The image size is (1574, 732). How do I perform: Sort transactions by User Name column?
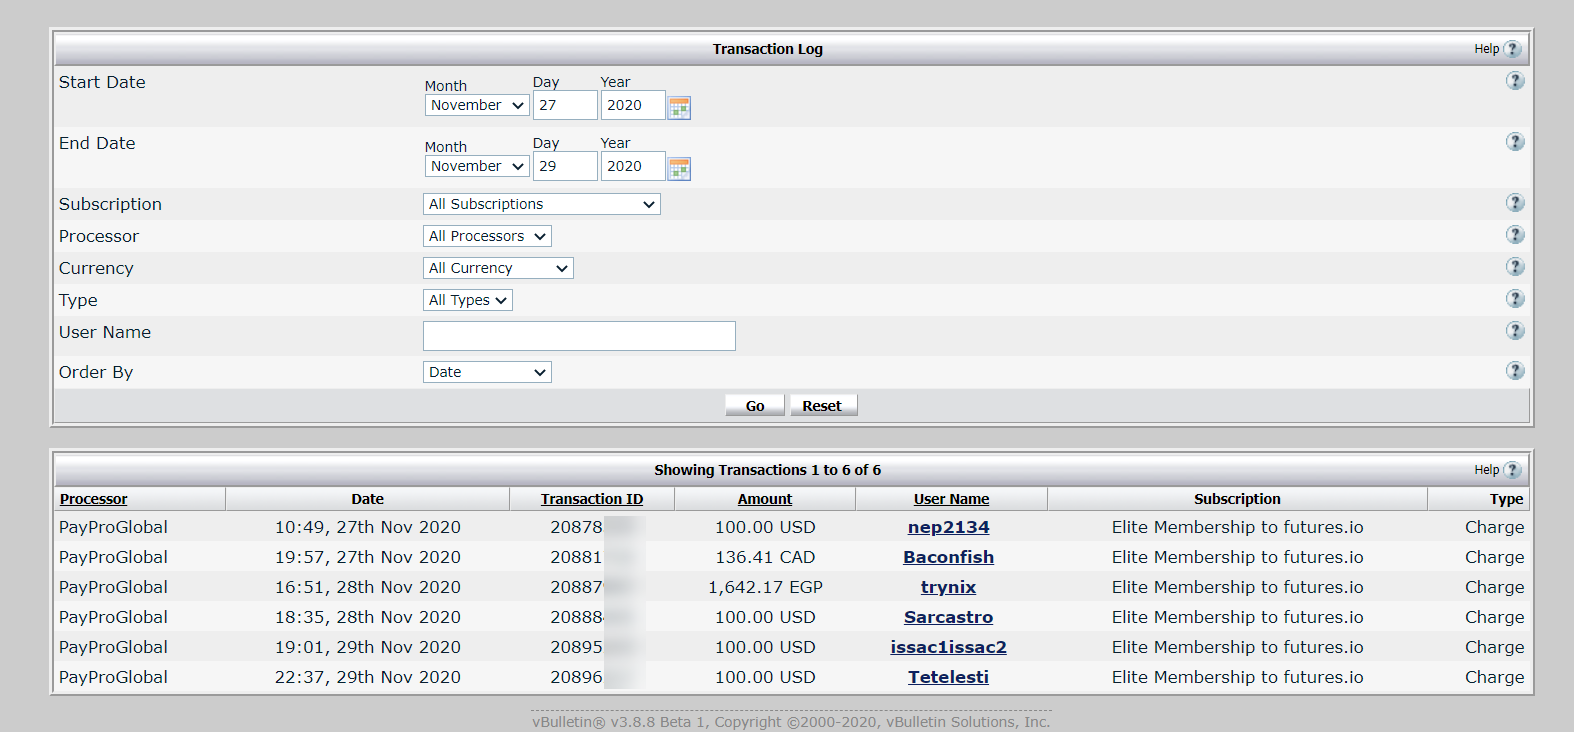coord(951,499)
